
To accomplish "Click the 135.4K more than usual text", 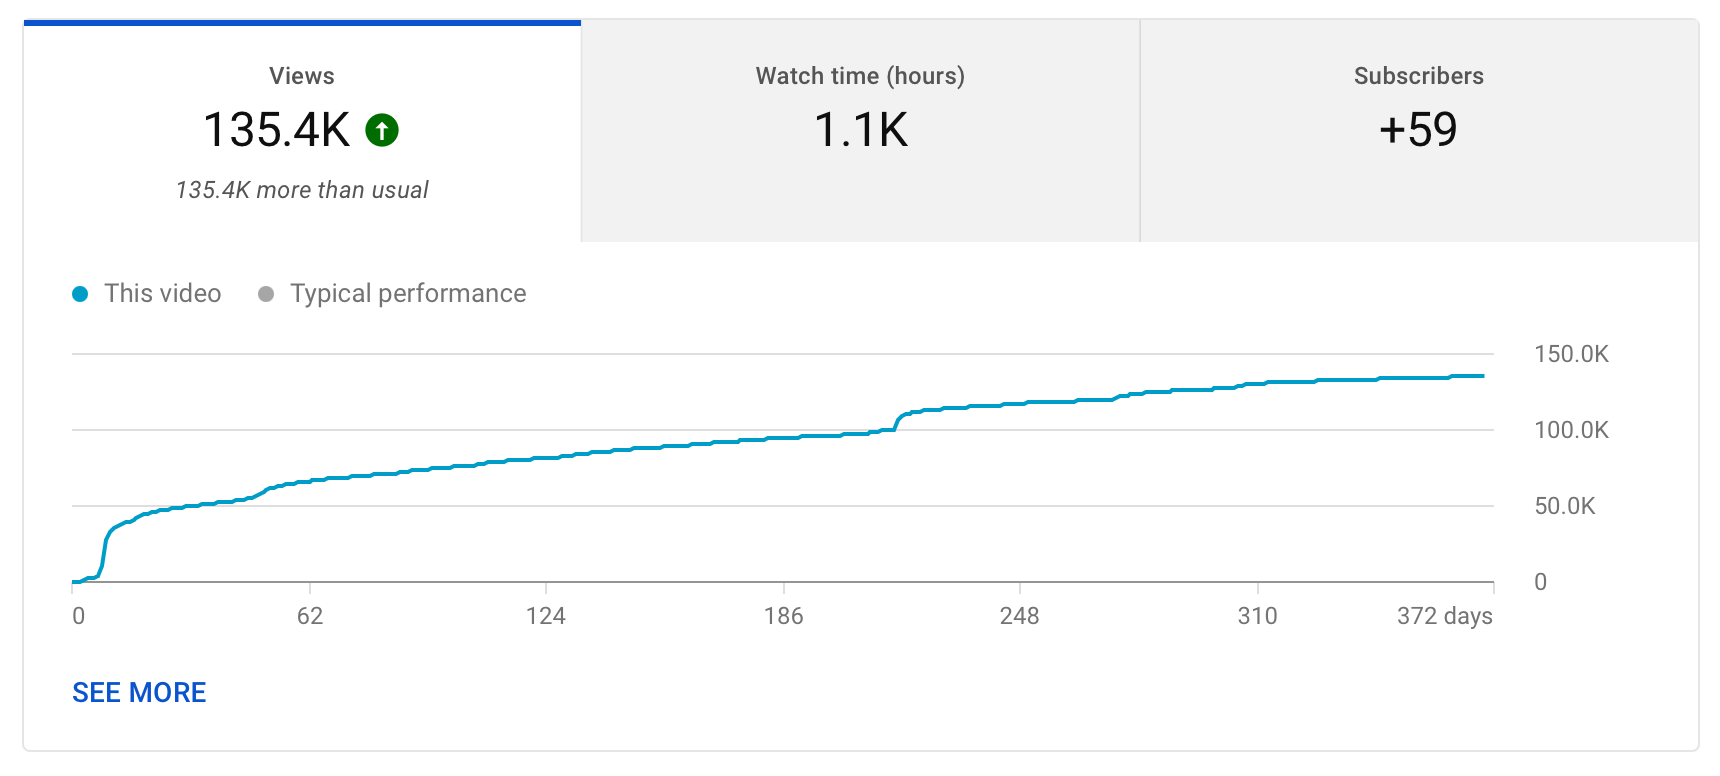I will pos(300,189).
